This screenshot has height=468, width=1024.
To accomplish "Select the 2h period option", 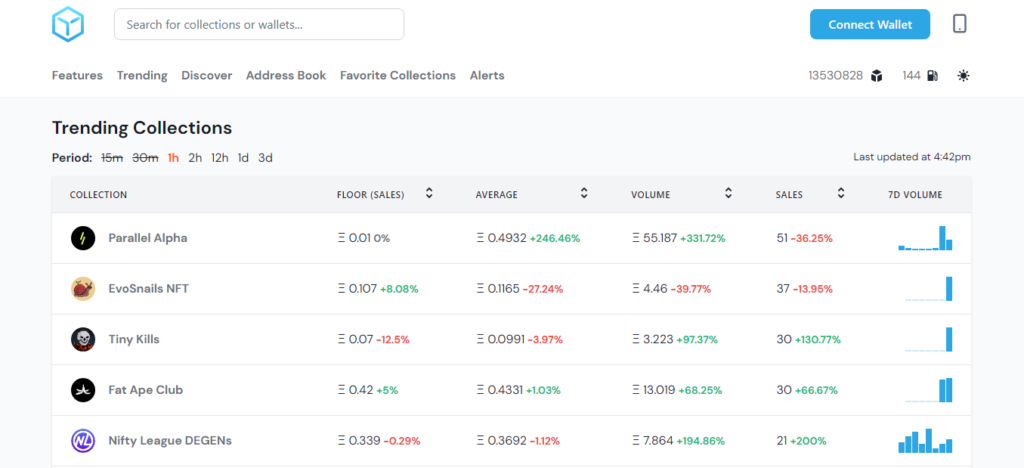I will pyautogui.click(x=195, y=158).
